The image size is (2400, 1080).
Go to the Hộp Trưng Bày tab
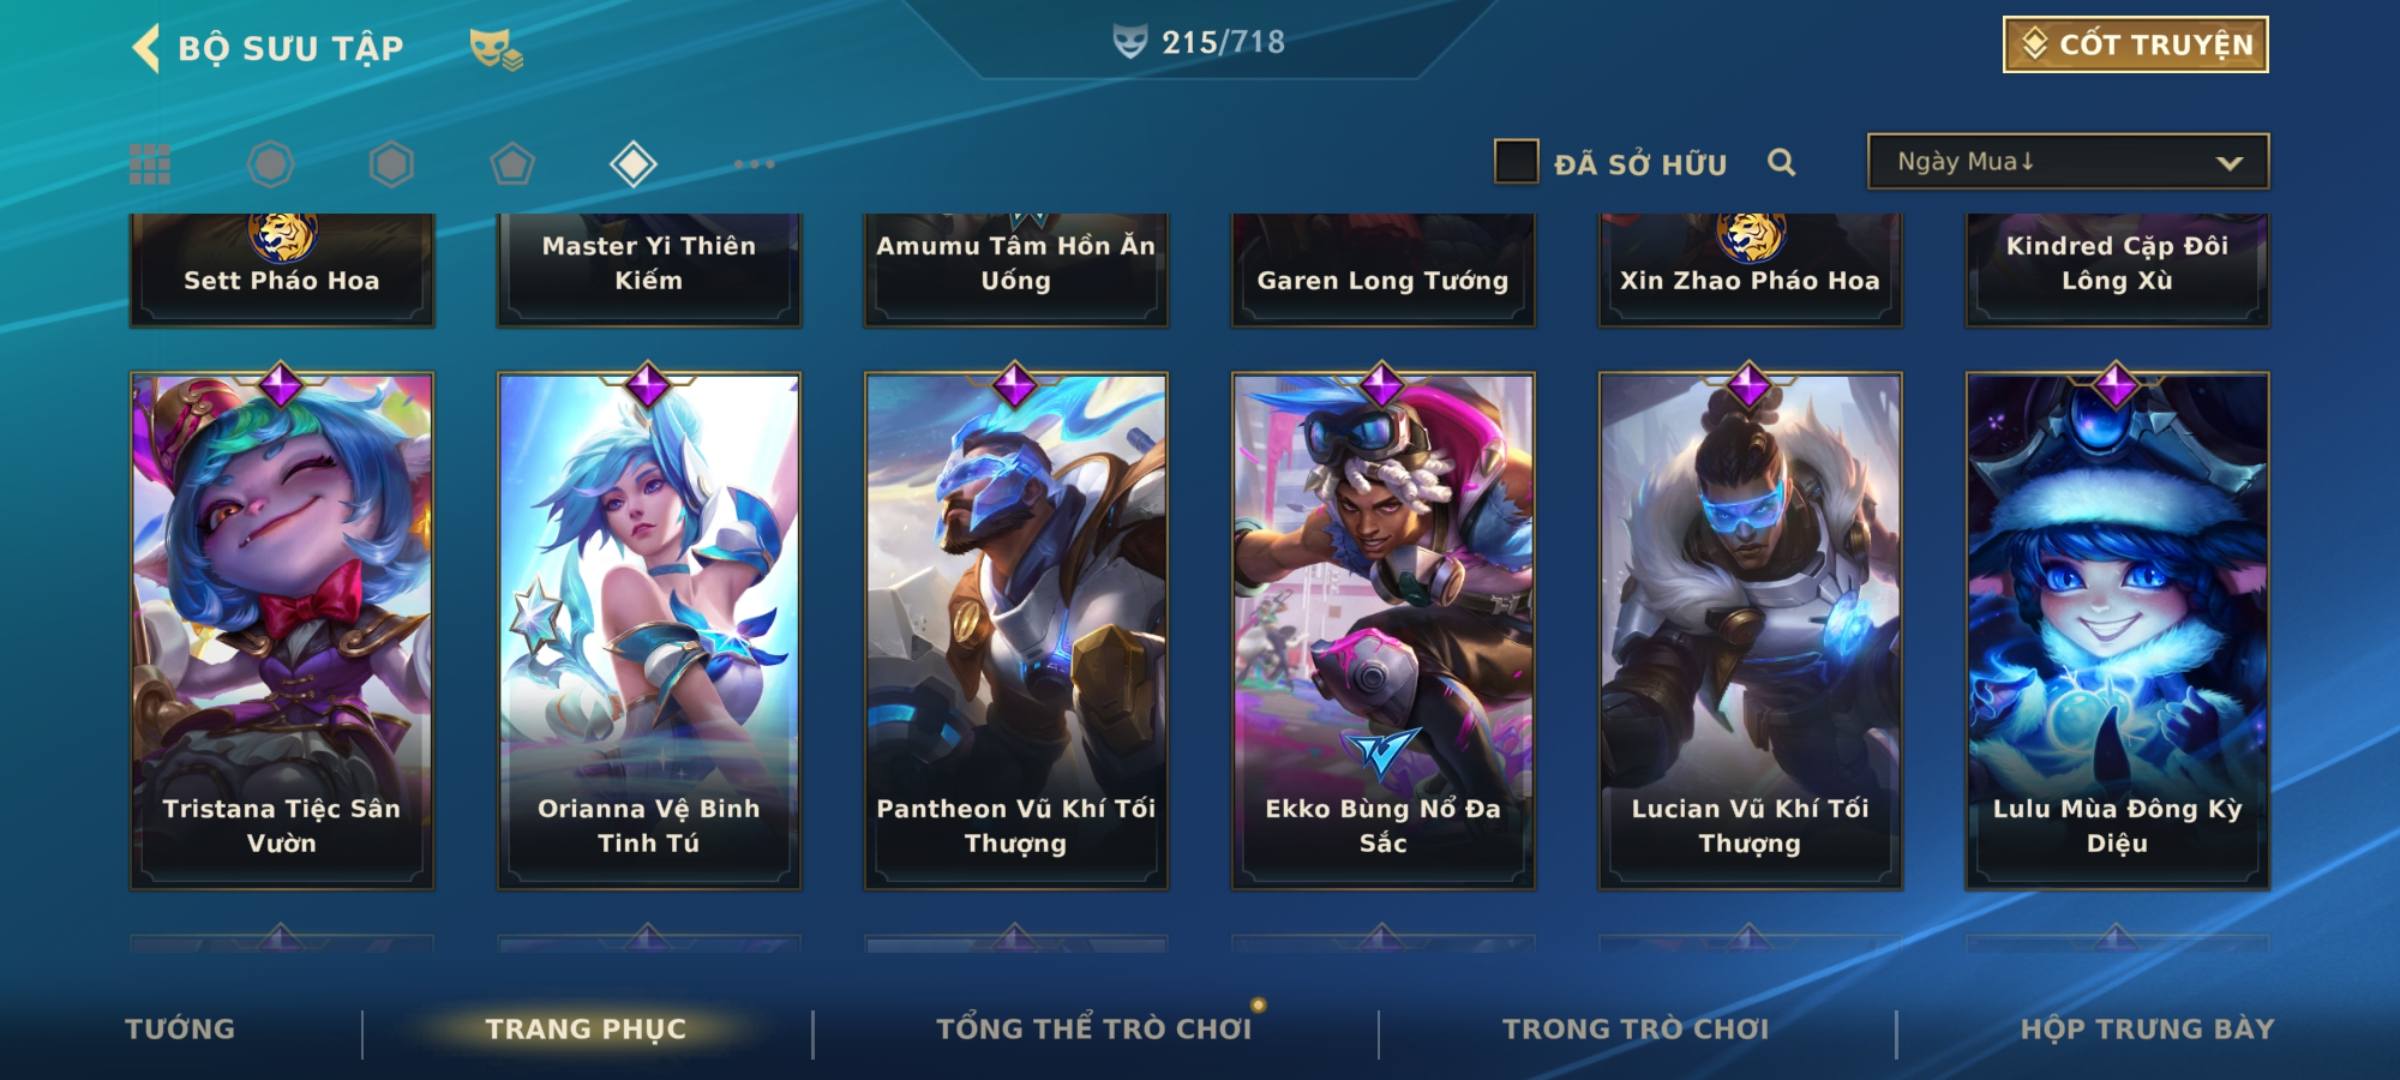click(x=2147, y=1029)
